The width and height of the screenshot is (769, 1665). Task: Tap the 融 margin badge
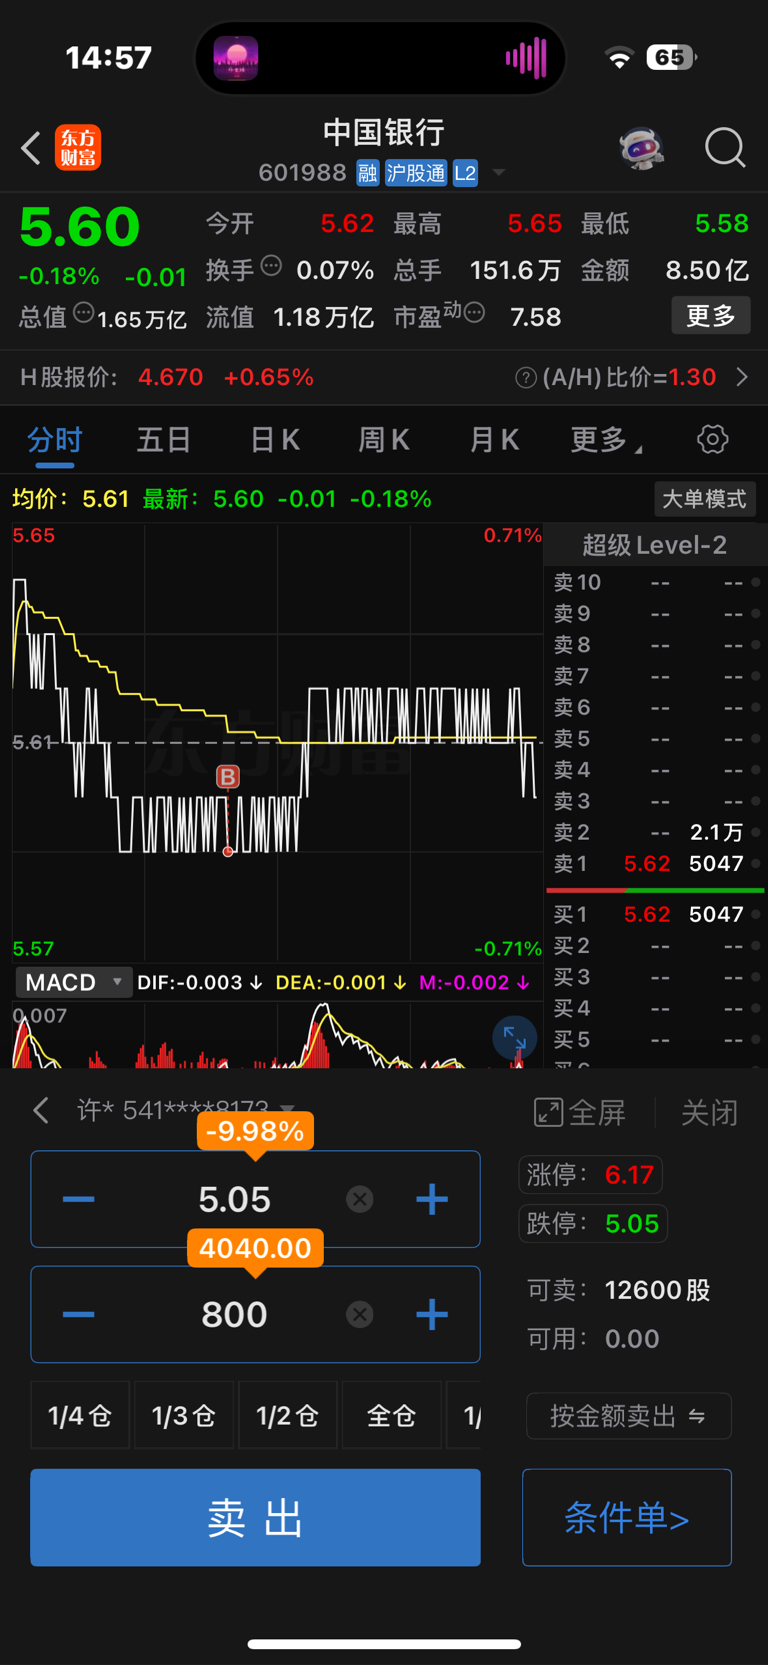coord(367,173)
